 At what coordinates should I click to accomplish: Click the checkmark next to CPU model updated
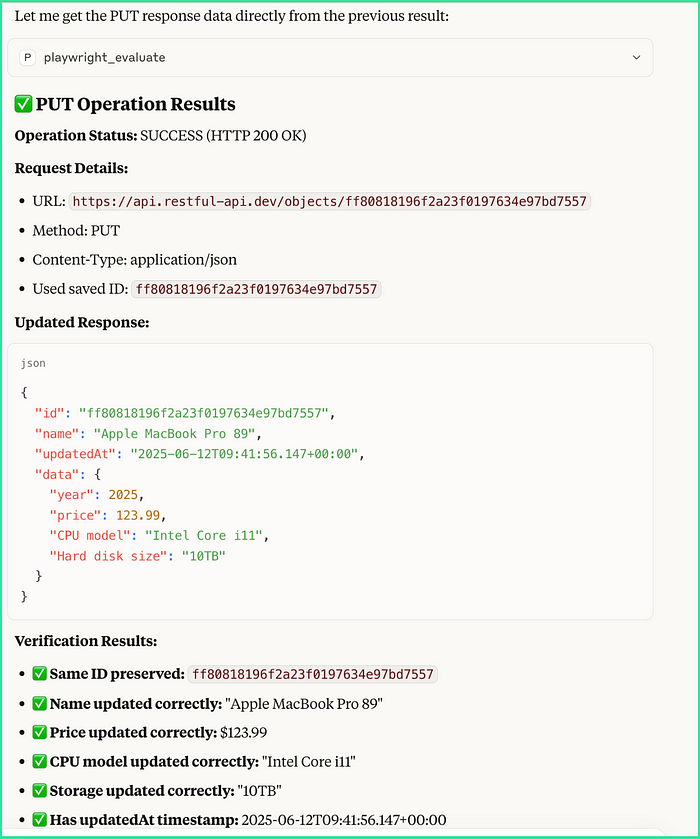point(40,761)
